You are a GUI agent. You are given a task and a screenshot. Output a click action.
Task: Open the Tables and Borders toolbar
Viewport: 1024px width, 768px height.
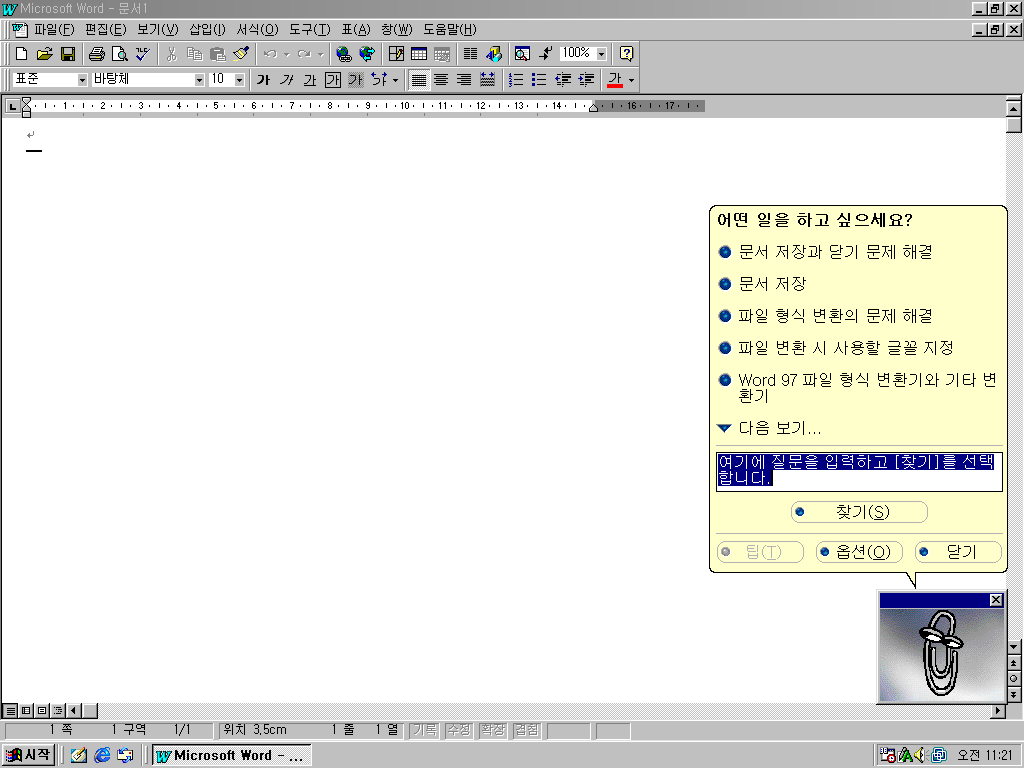[x=396, y=54]
